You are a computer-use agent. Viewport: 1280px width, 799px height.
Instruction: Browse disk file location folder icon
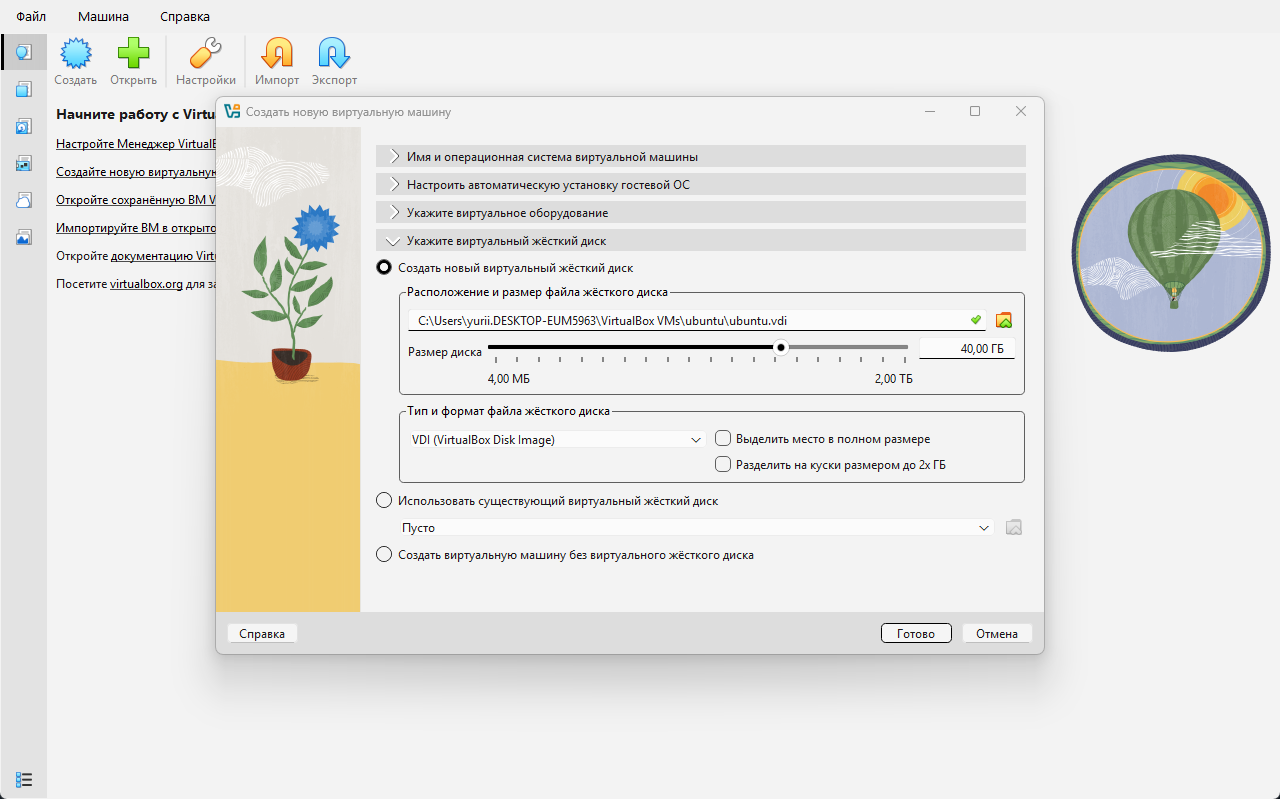[1004, 320]
